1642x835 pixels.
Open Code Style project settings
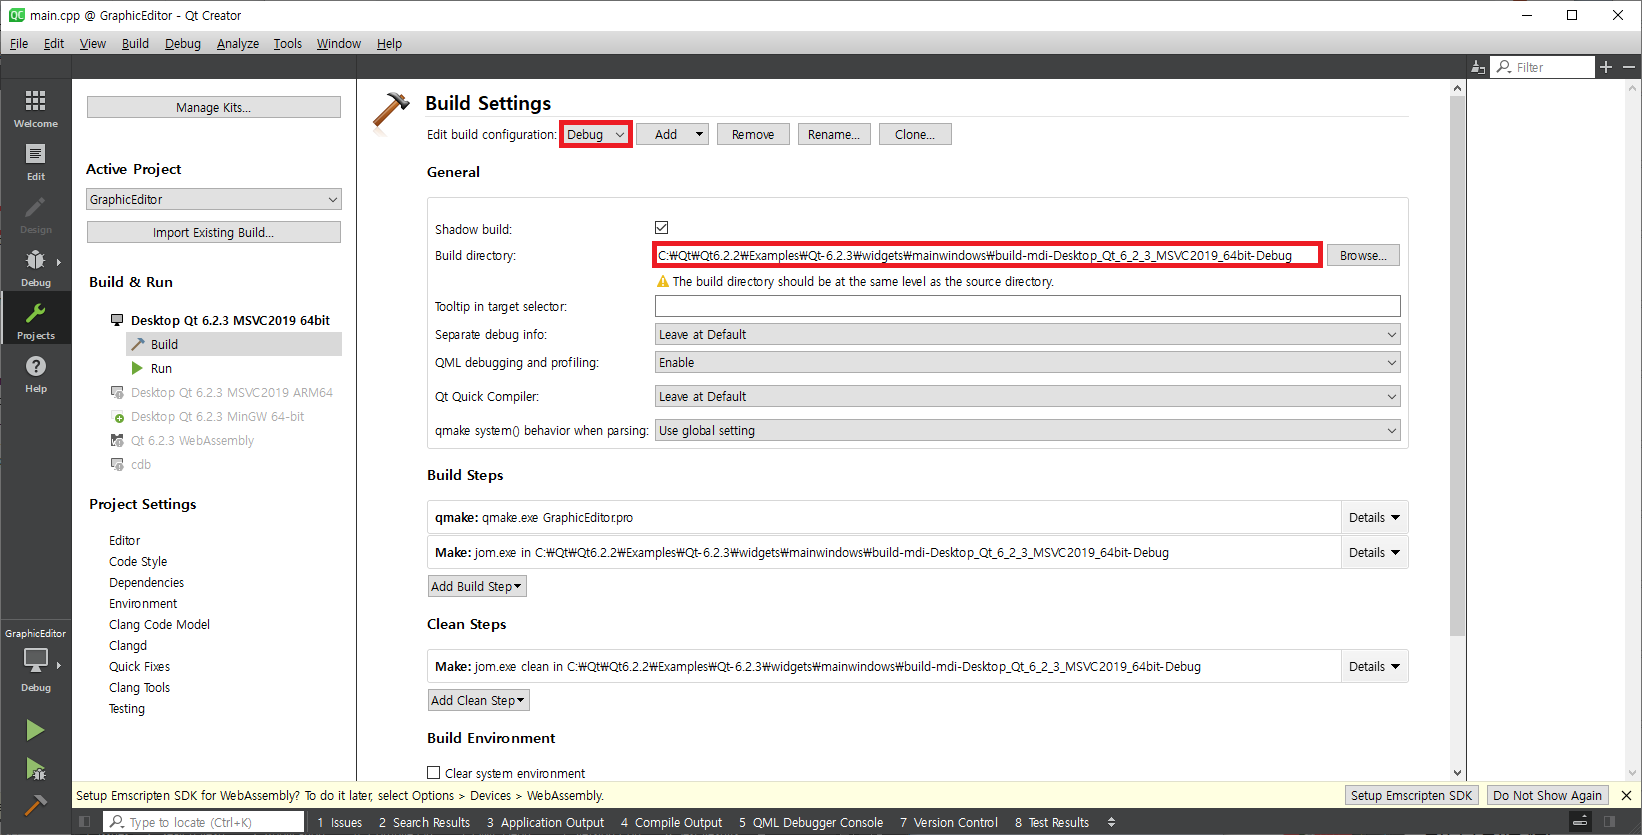coord(138,561)
